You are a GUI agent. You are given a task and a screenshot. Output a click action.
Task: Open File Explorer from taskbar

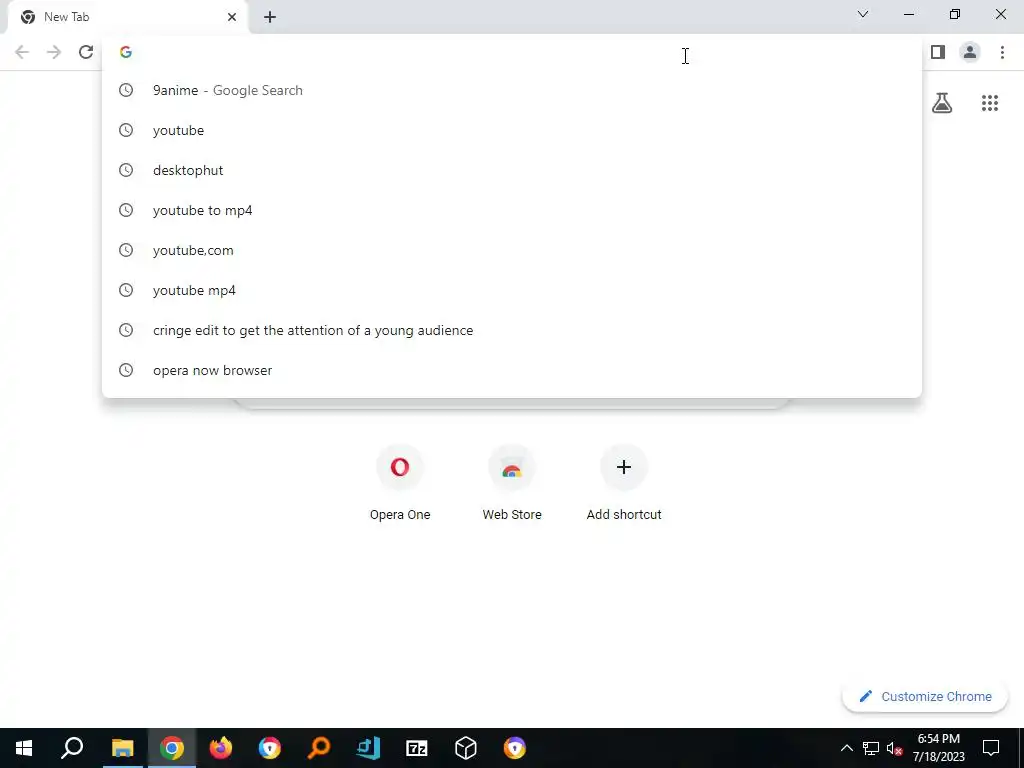tap(122, 748)
